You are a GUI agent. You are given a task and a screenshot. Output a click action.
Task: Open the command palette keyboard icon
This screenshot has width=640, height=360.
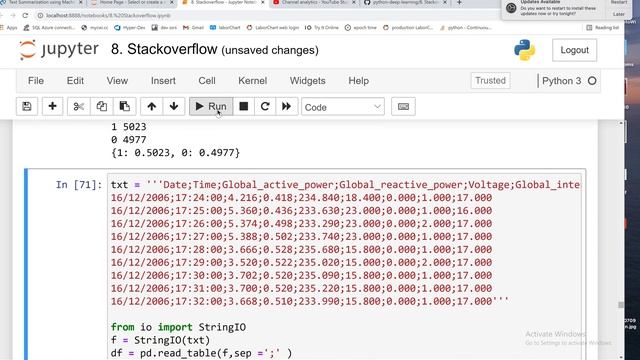[x=403, y=107]
